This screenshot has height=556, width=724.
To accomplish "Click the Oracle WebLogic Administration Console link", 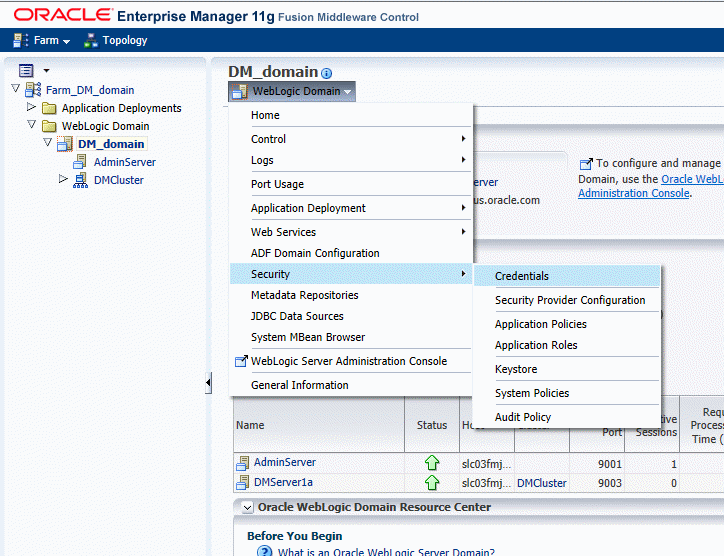I will click(651, 186).
